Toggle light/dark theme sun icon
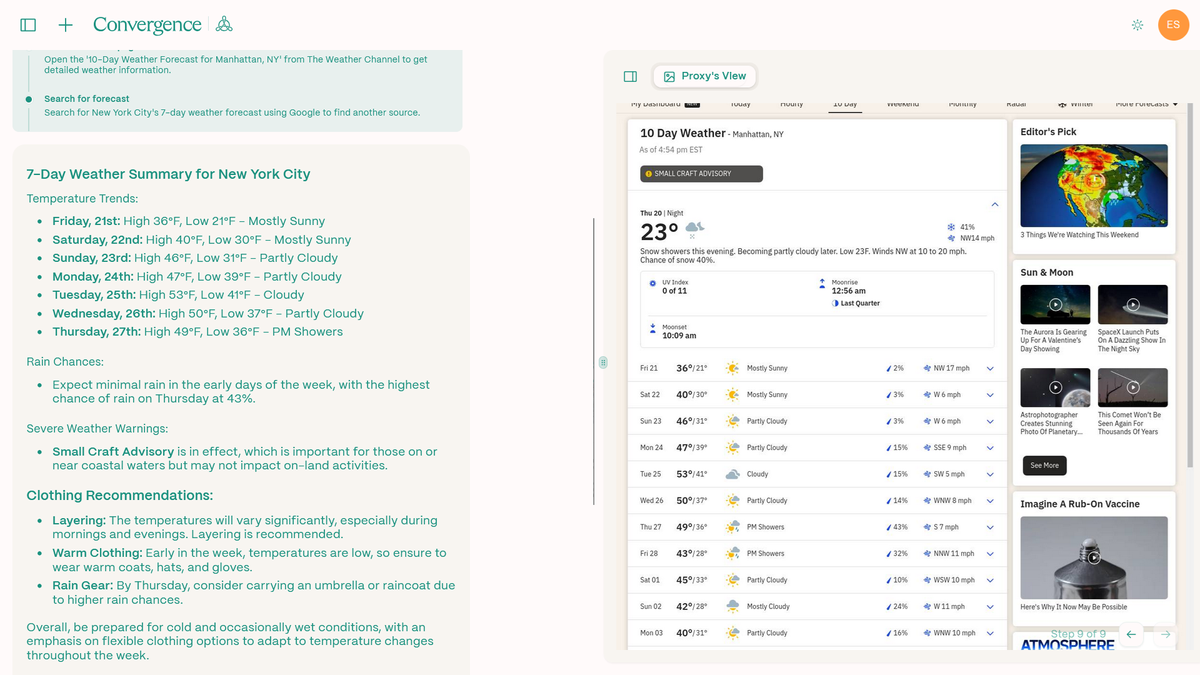The width and height of the screenshot is (1200, 675). pos(1137,25)
